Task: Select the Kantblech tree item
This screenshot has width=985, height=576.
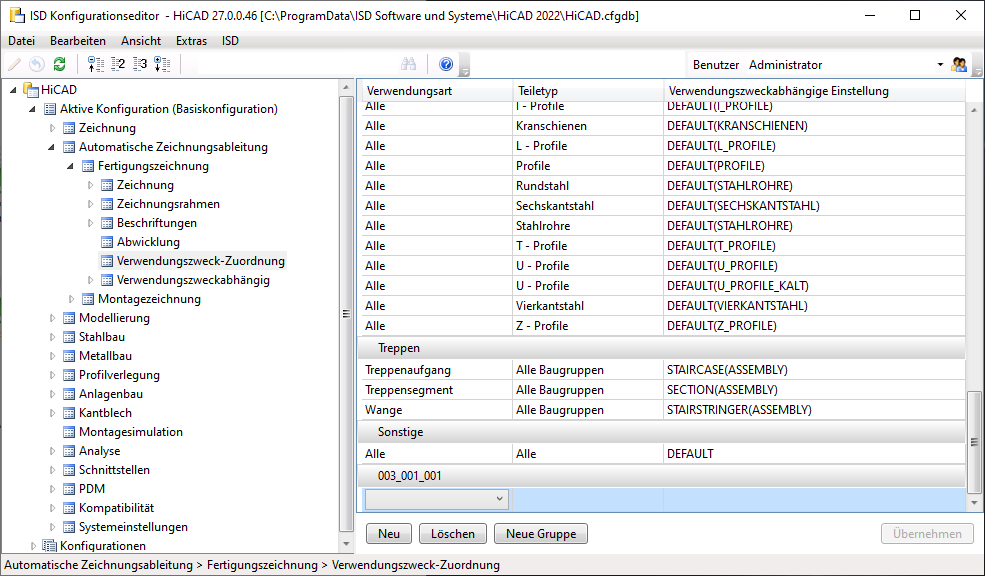Action: (106, 413)
